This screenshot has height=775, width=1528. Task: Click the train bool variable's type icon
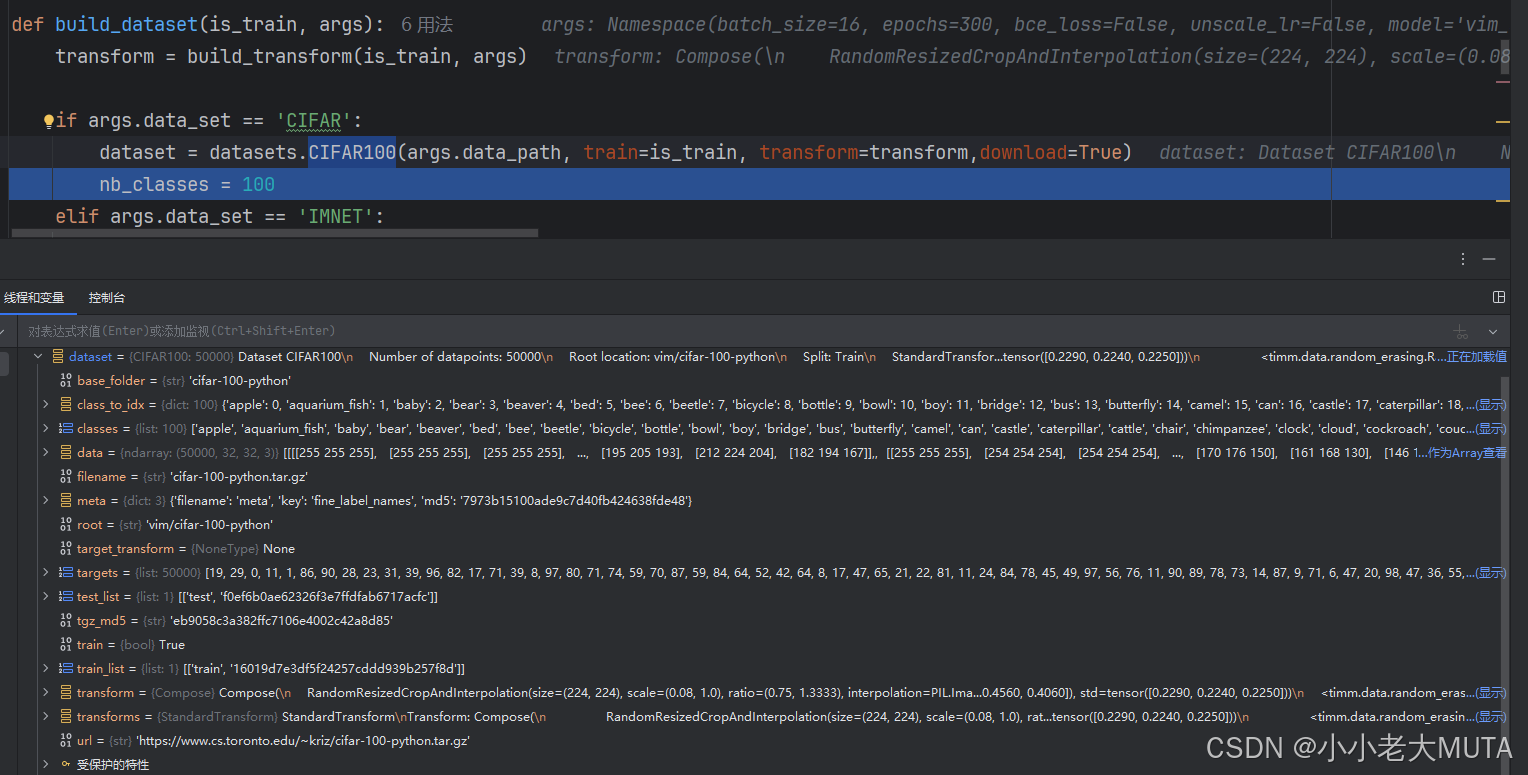(66, 644)
